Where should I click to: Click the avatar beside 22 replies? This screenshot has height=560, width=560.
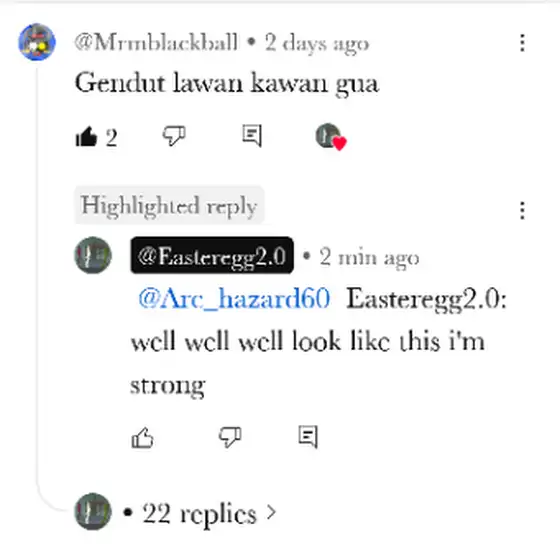[93, 511]
